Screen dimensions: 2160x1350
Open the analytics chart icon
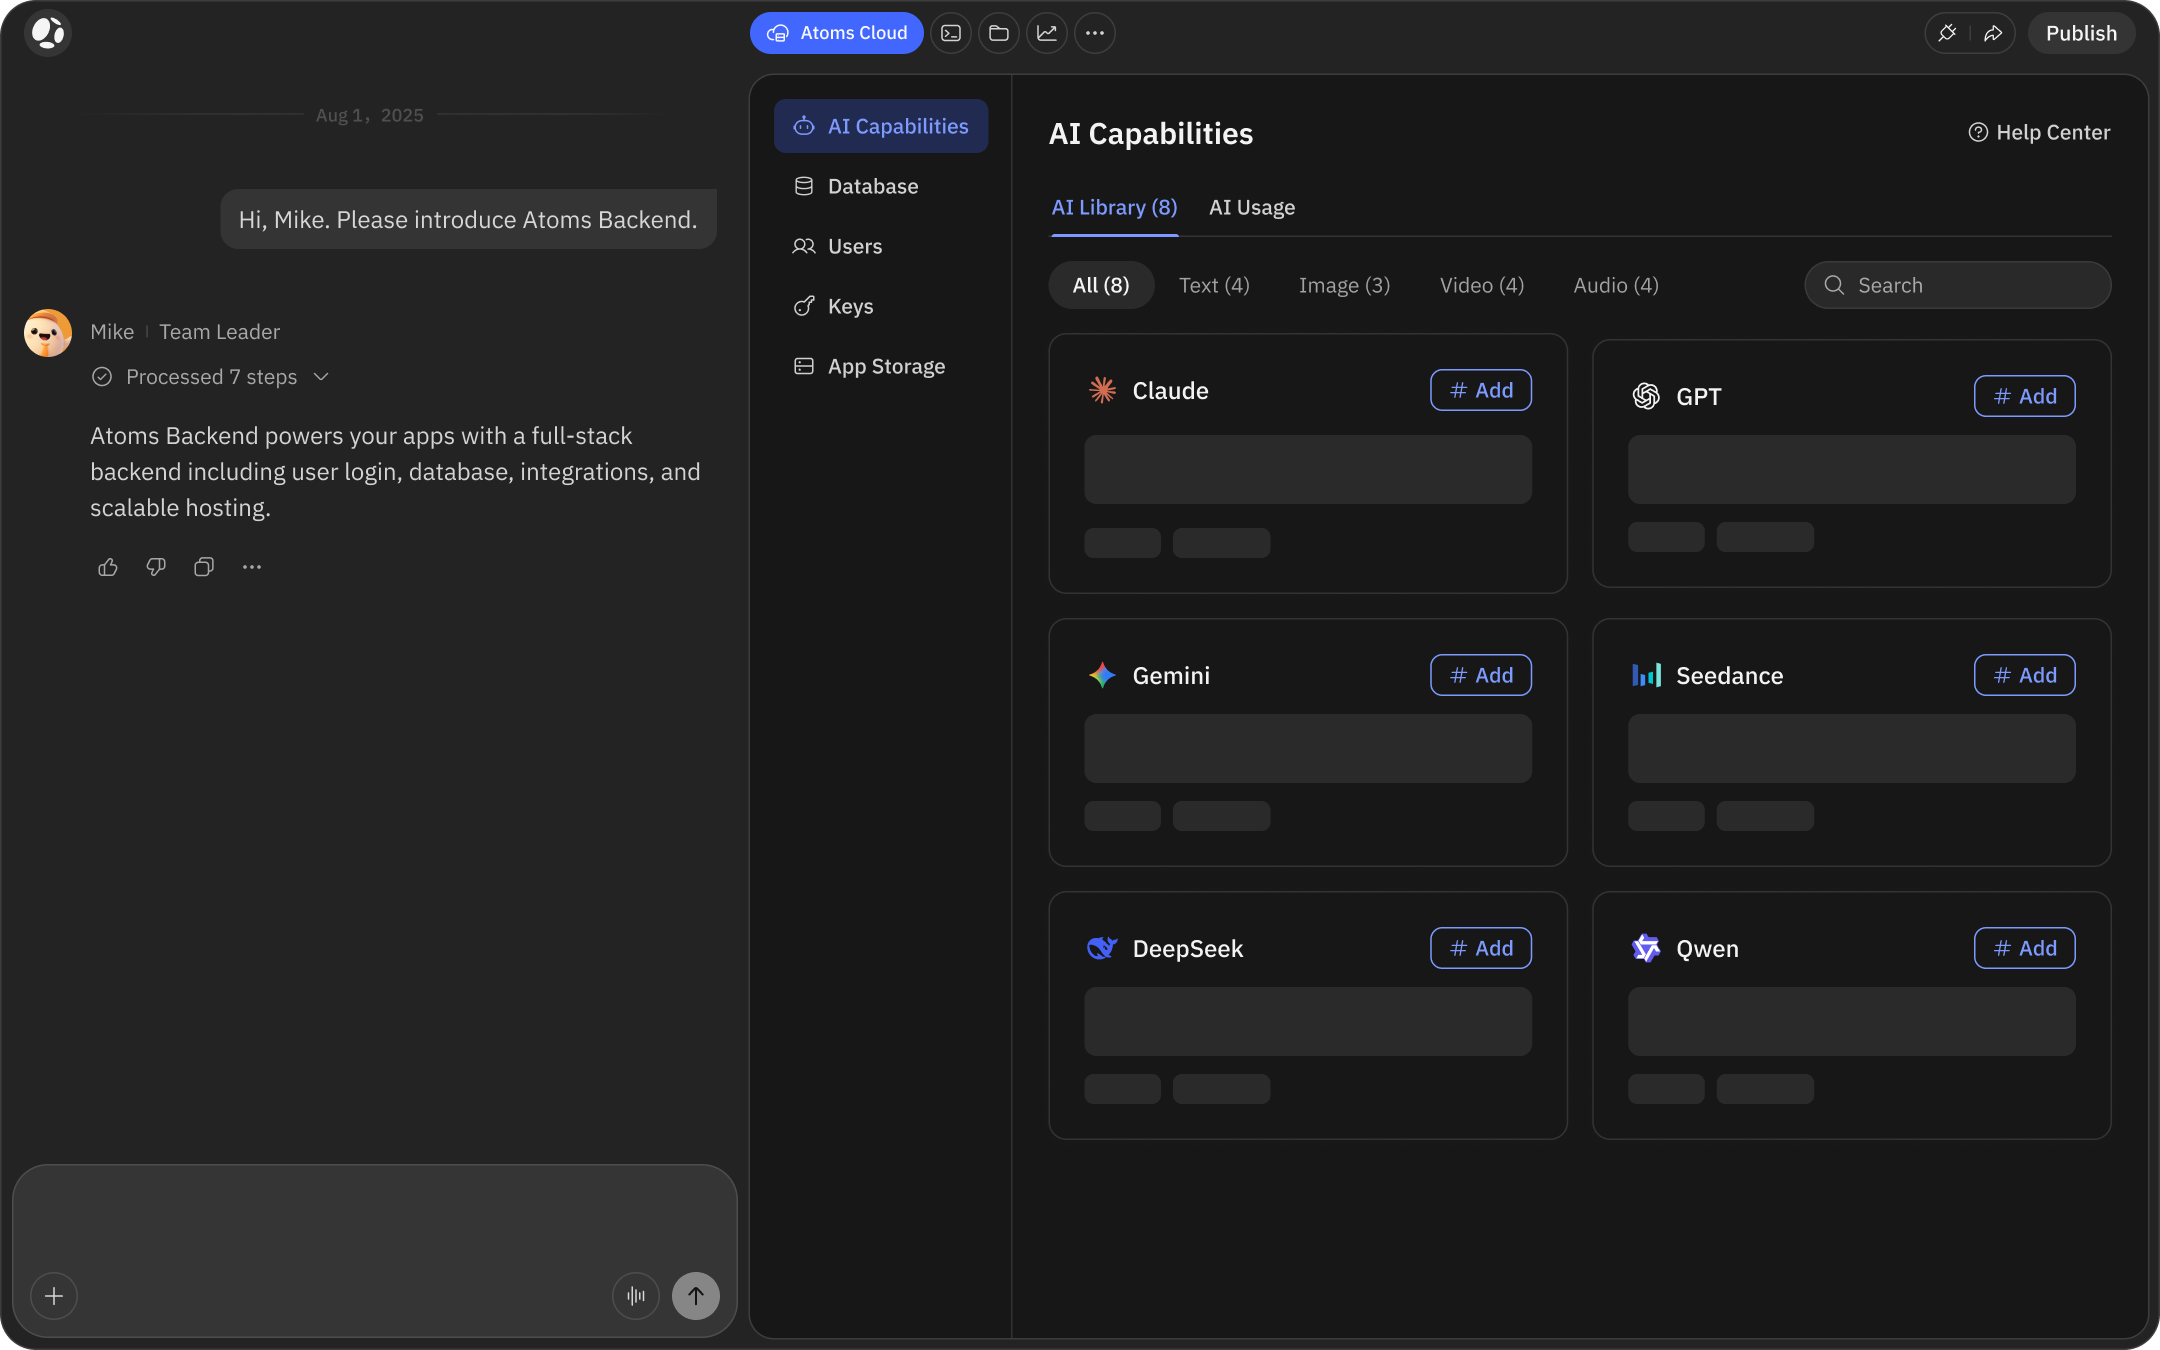click(1047, 33)
